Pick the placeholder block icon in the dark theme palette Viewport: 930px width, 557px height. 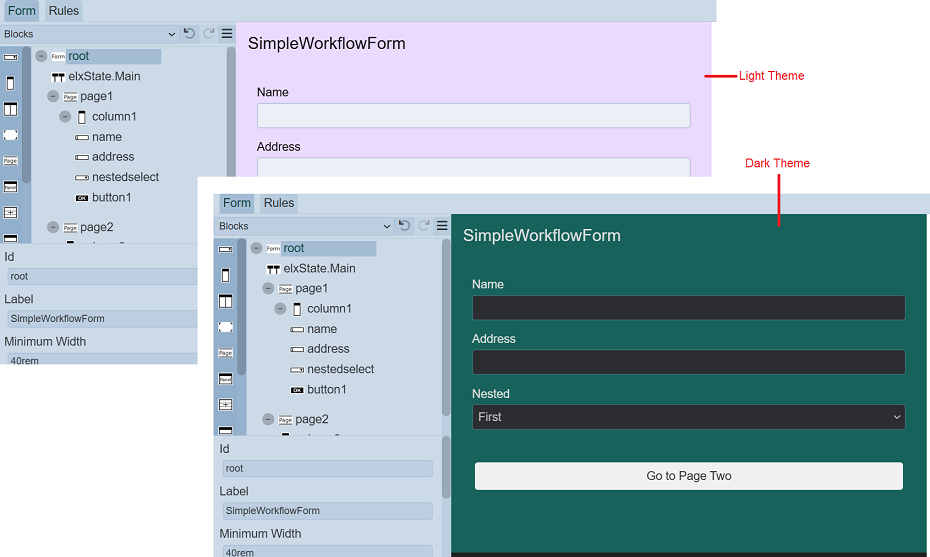(225, 327)
